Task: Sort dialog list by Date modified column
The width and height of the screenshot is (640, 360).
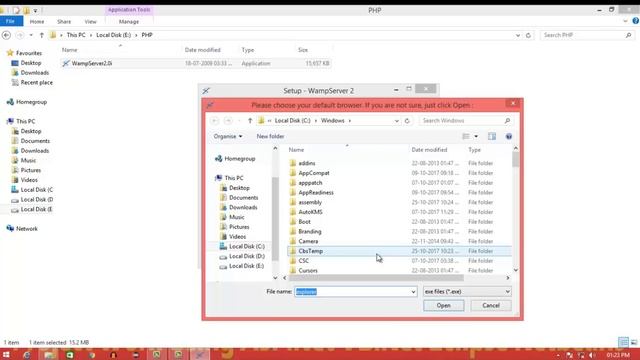Action: click(429, 150)
